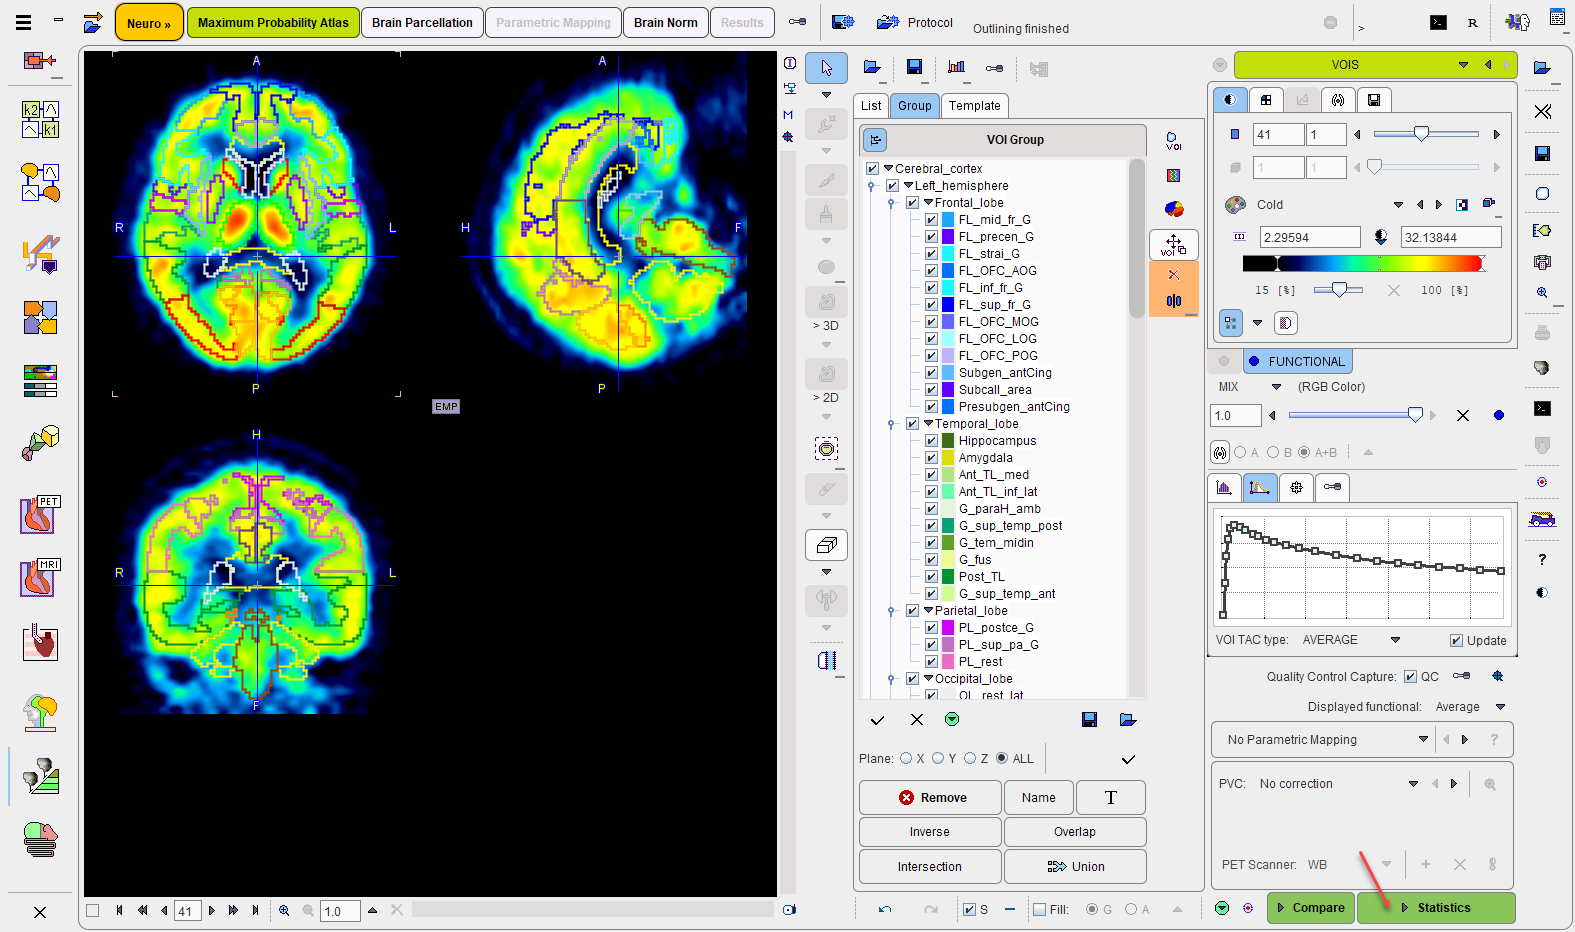
Task: Click the Inverse button
Action: coord(930,832)
